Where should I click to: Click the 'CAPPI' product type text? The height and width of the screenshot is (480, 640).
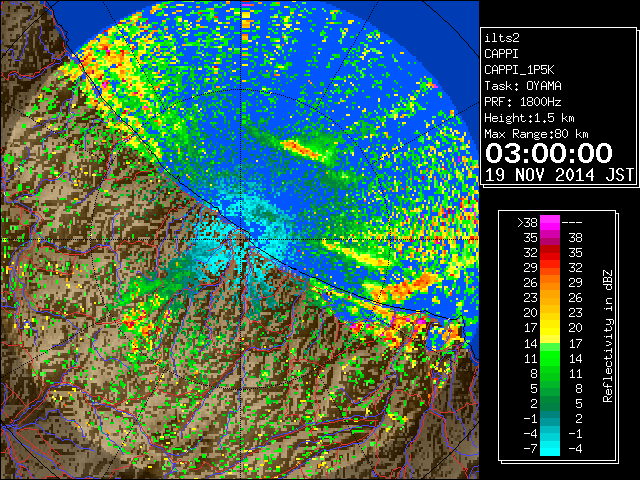point(501,54)
